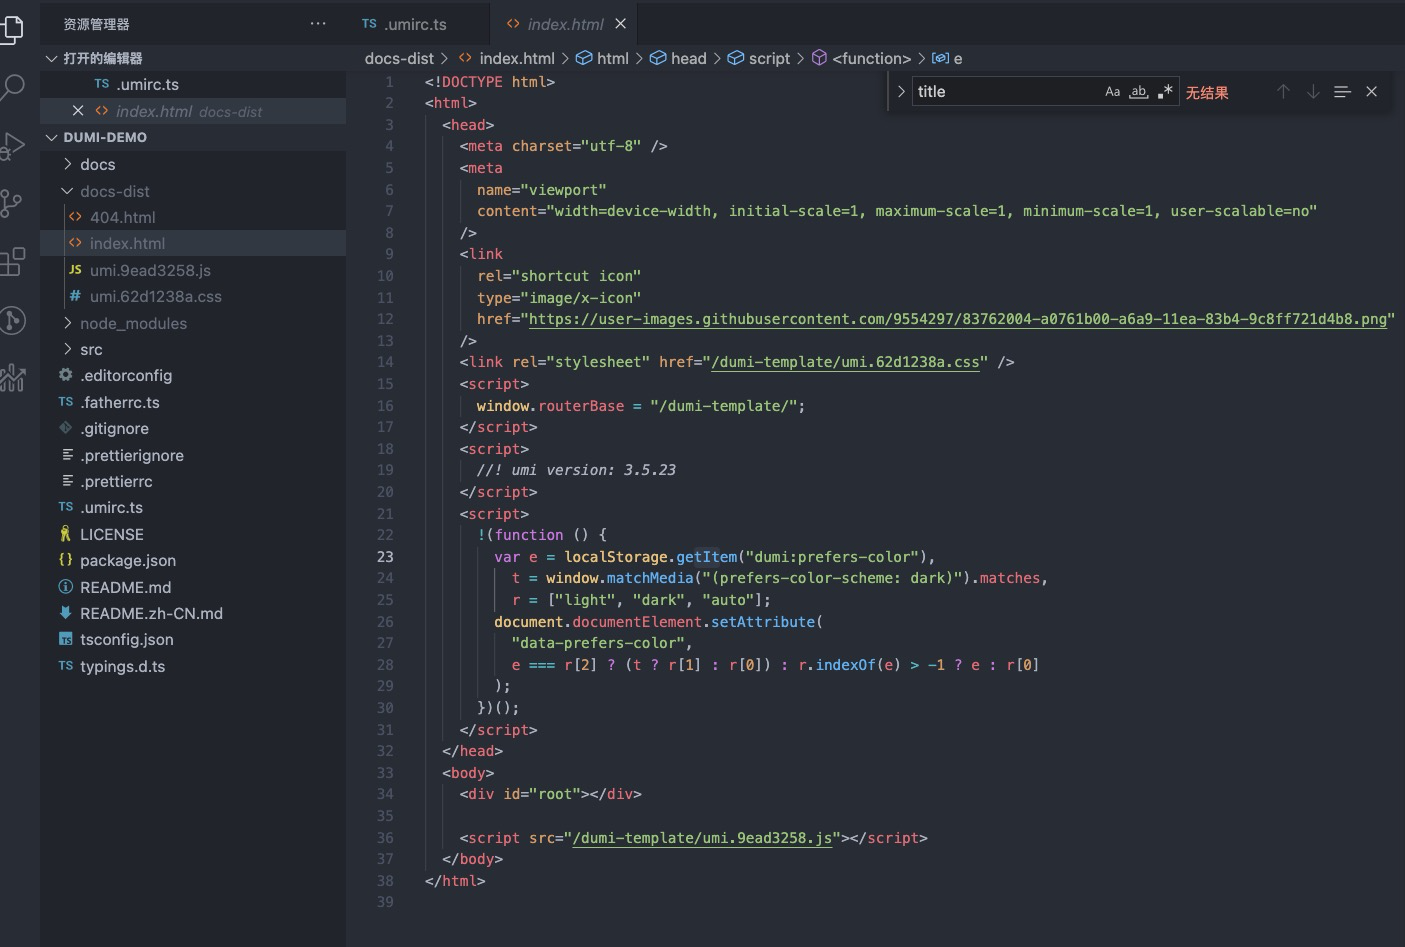Open the chart analytics icon in activity bar
Screen dimensions: 1405x947
click(x=12, y=377)
